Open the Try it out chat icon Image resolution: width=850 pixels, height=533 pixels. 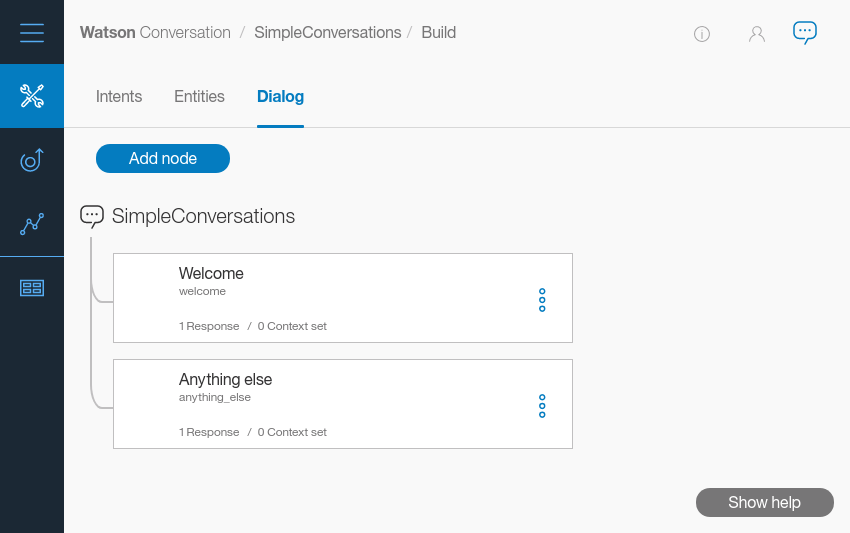coord(805,32)
